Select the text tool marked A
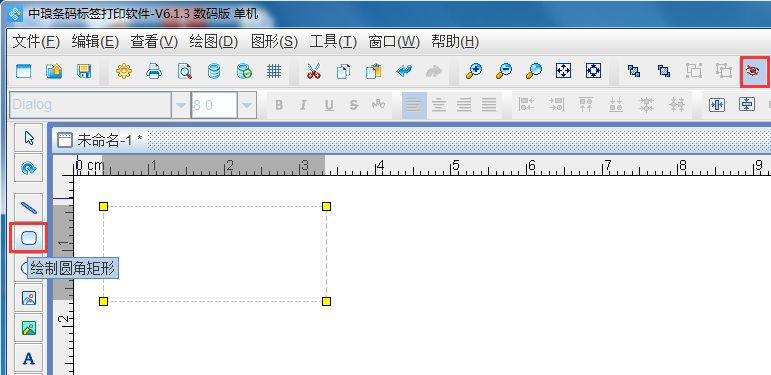Image resolution: width=771 pixels, height=375 pixels. tap(29, 359)
